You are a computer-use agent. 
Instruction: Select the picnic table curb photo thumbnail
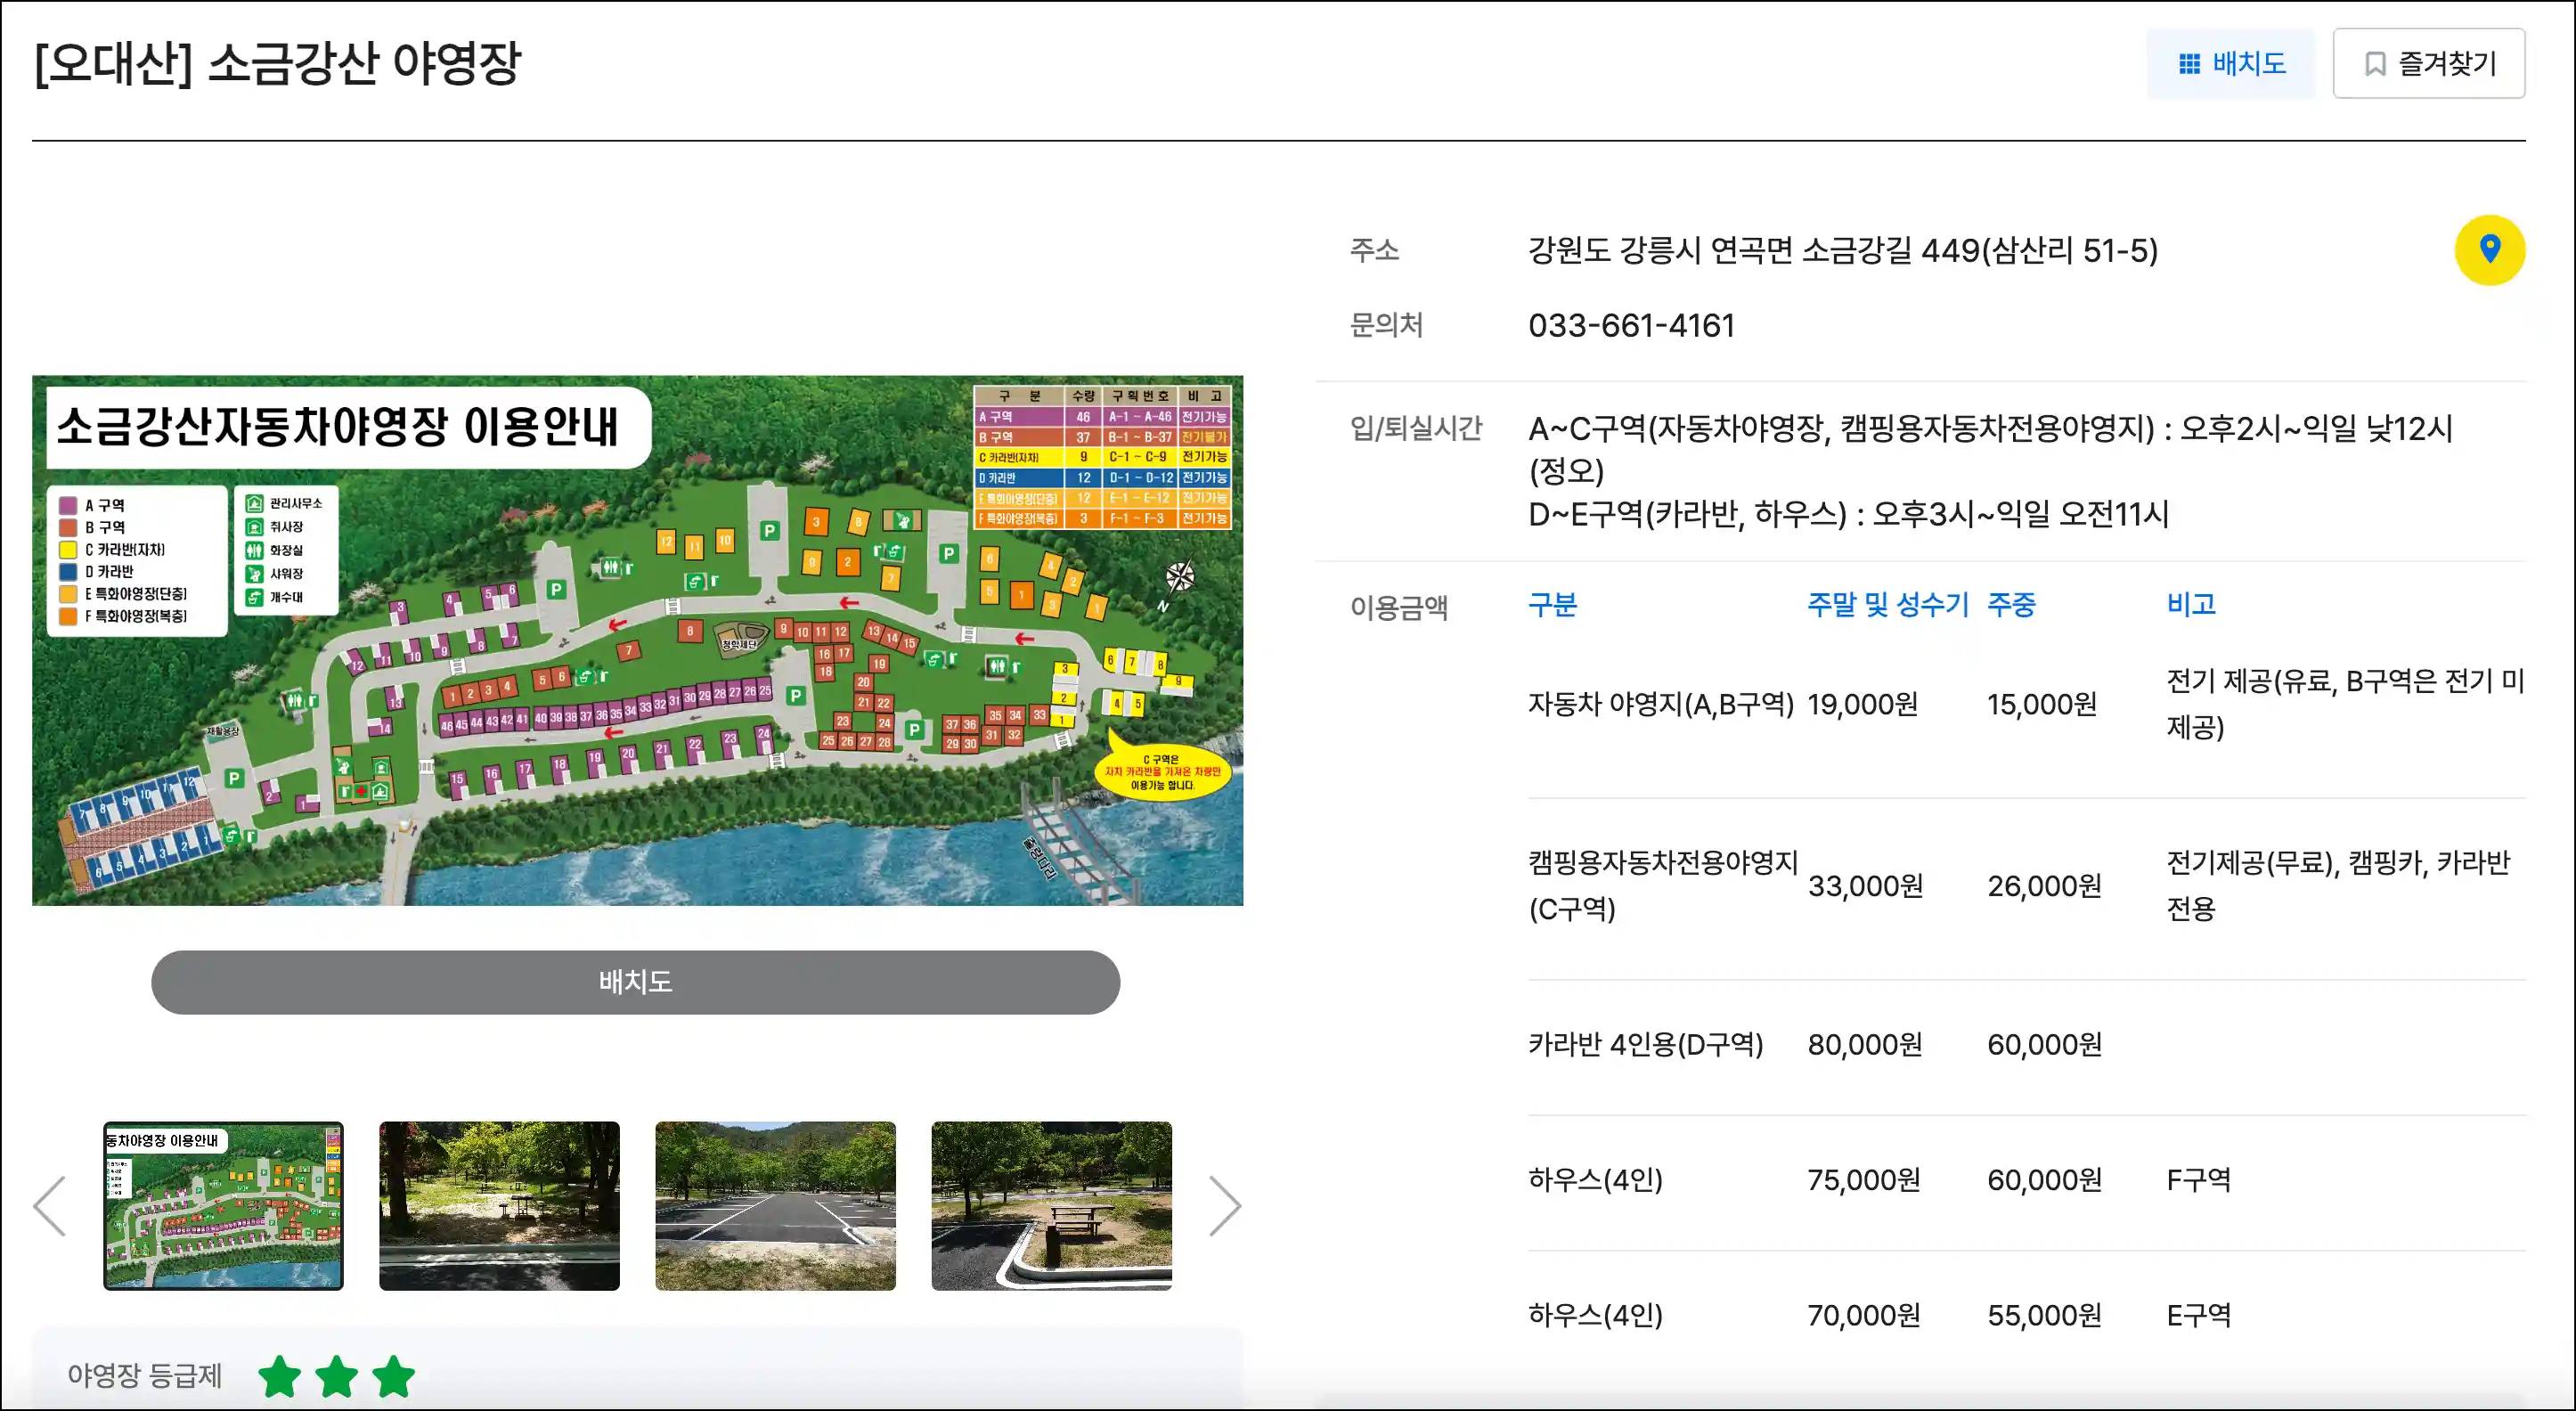pyautogui.click(x=1051, y=1205)
